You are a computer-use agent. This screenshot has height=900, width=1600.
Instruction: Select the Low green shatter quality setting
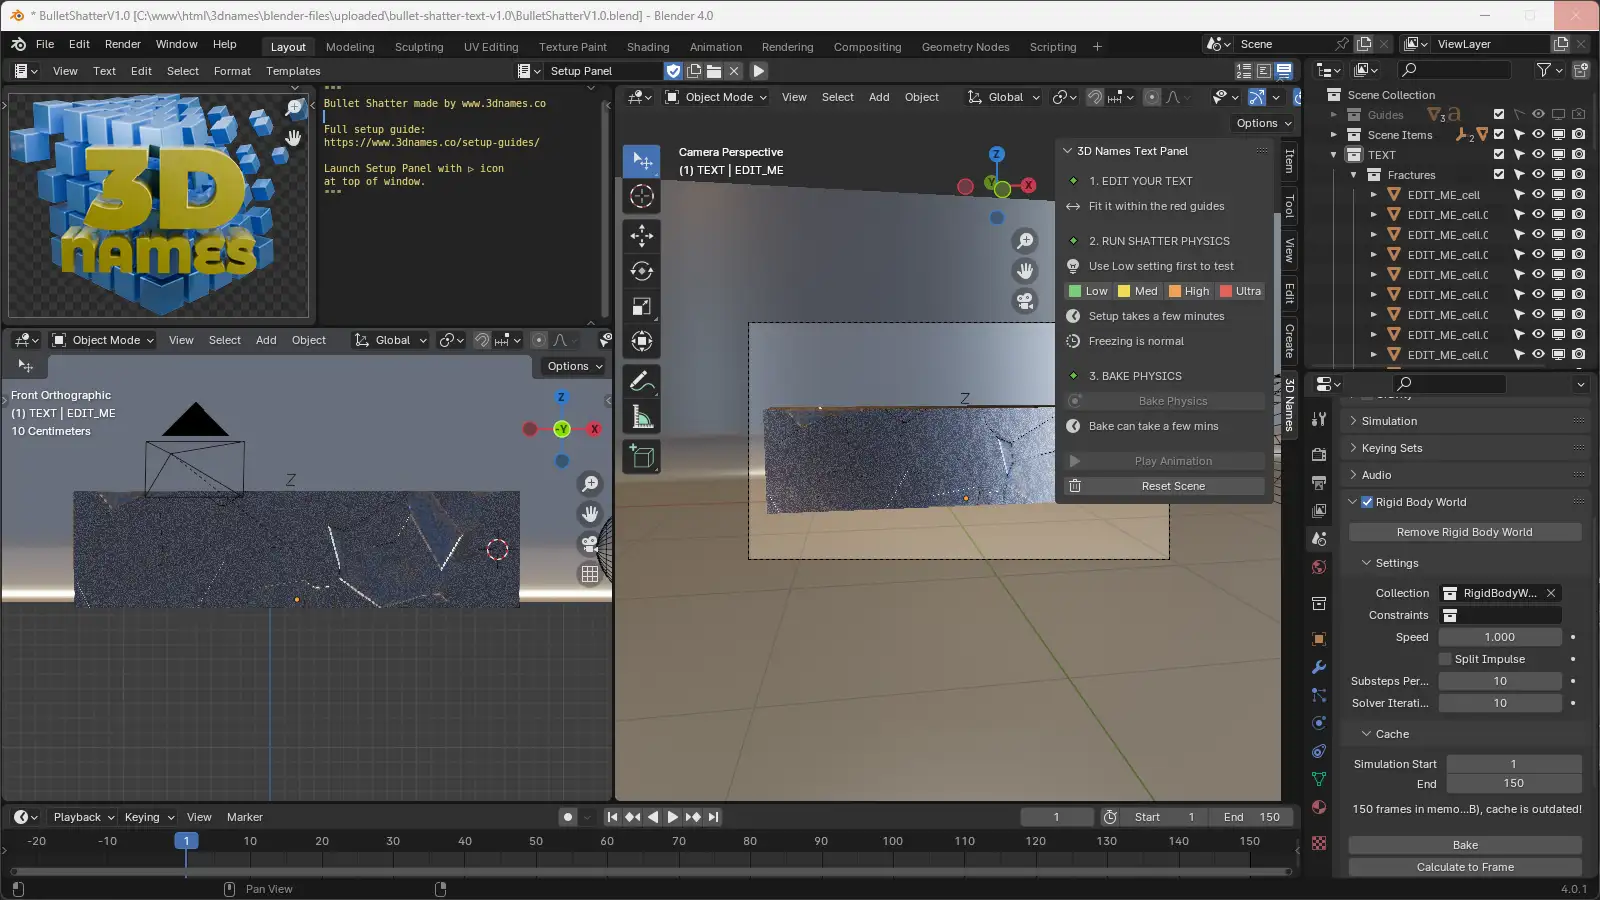tap(1089, 291)
